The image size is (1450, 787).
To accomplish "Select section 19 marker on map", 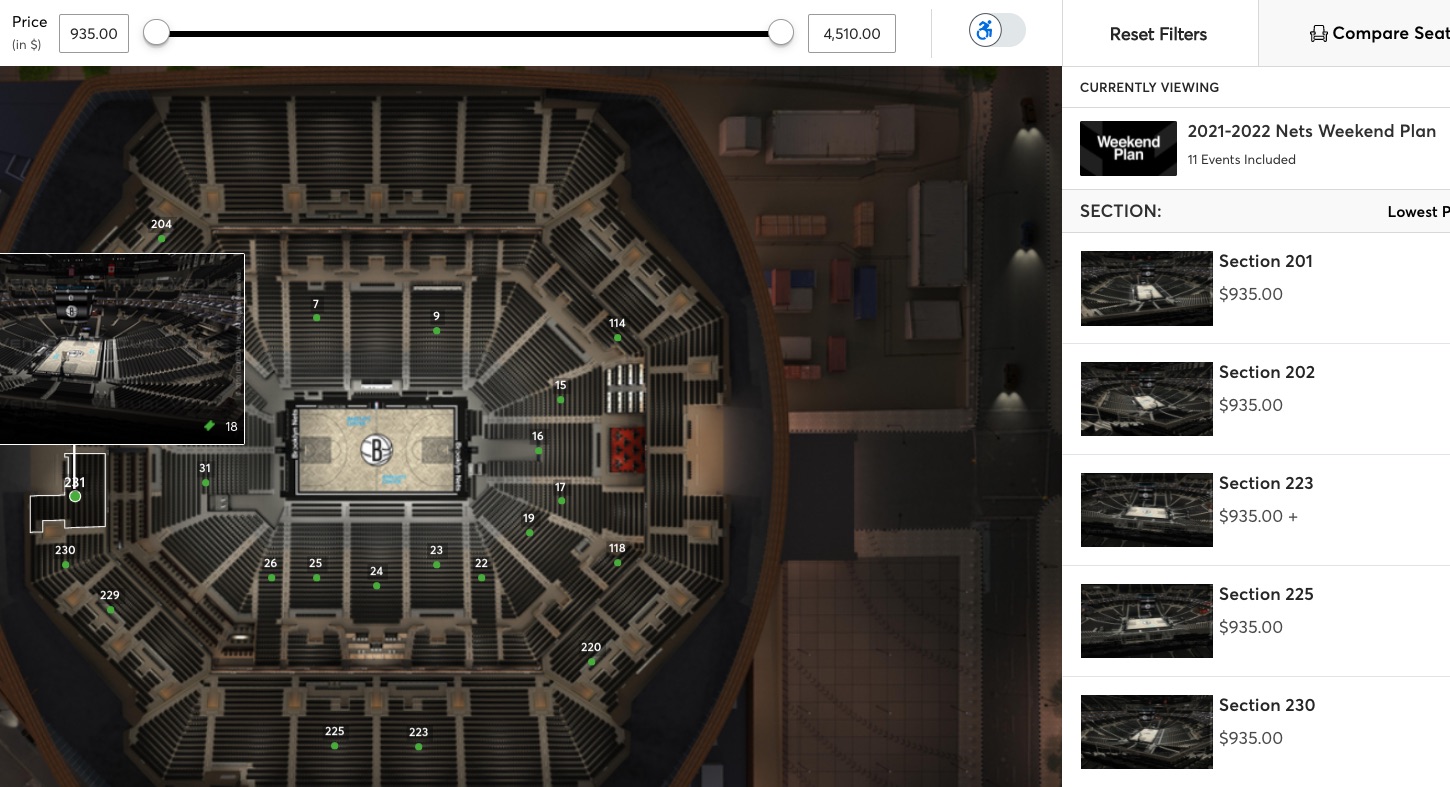I will pyautogui.click(x=529, y=533).
